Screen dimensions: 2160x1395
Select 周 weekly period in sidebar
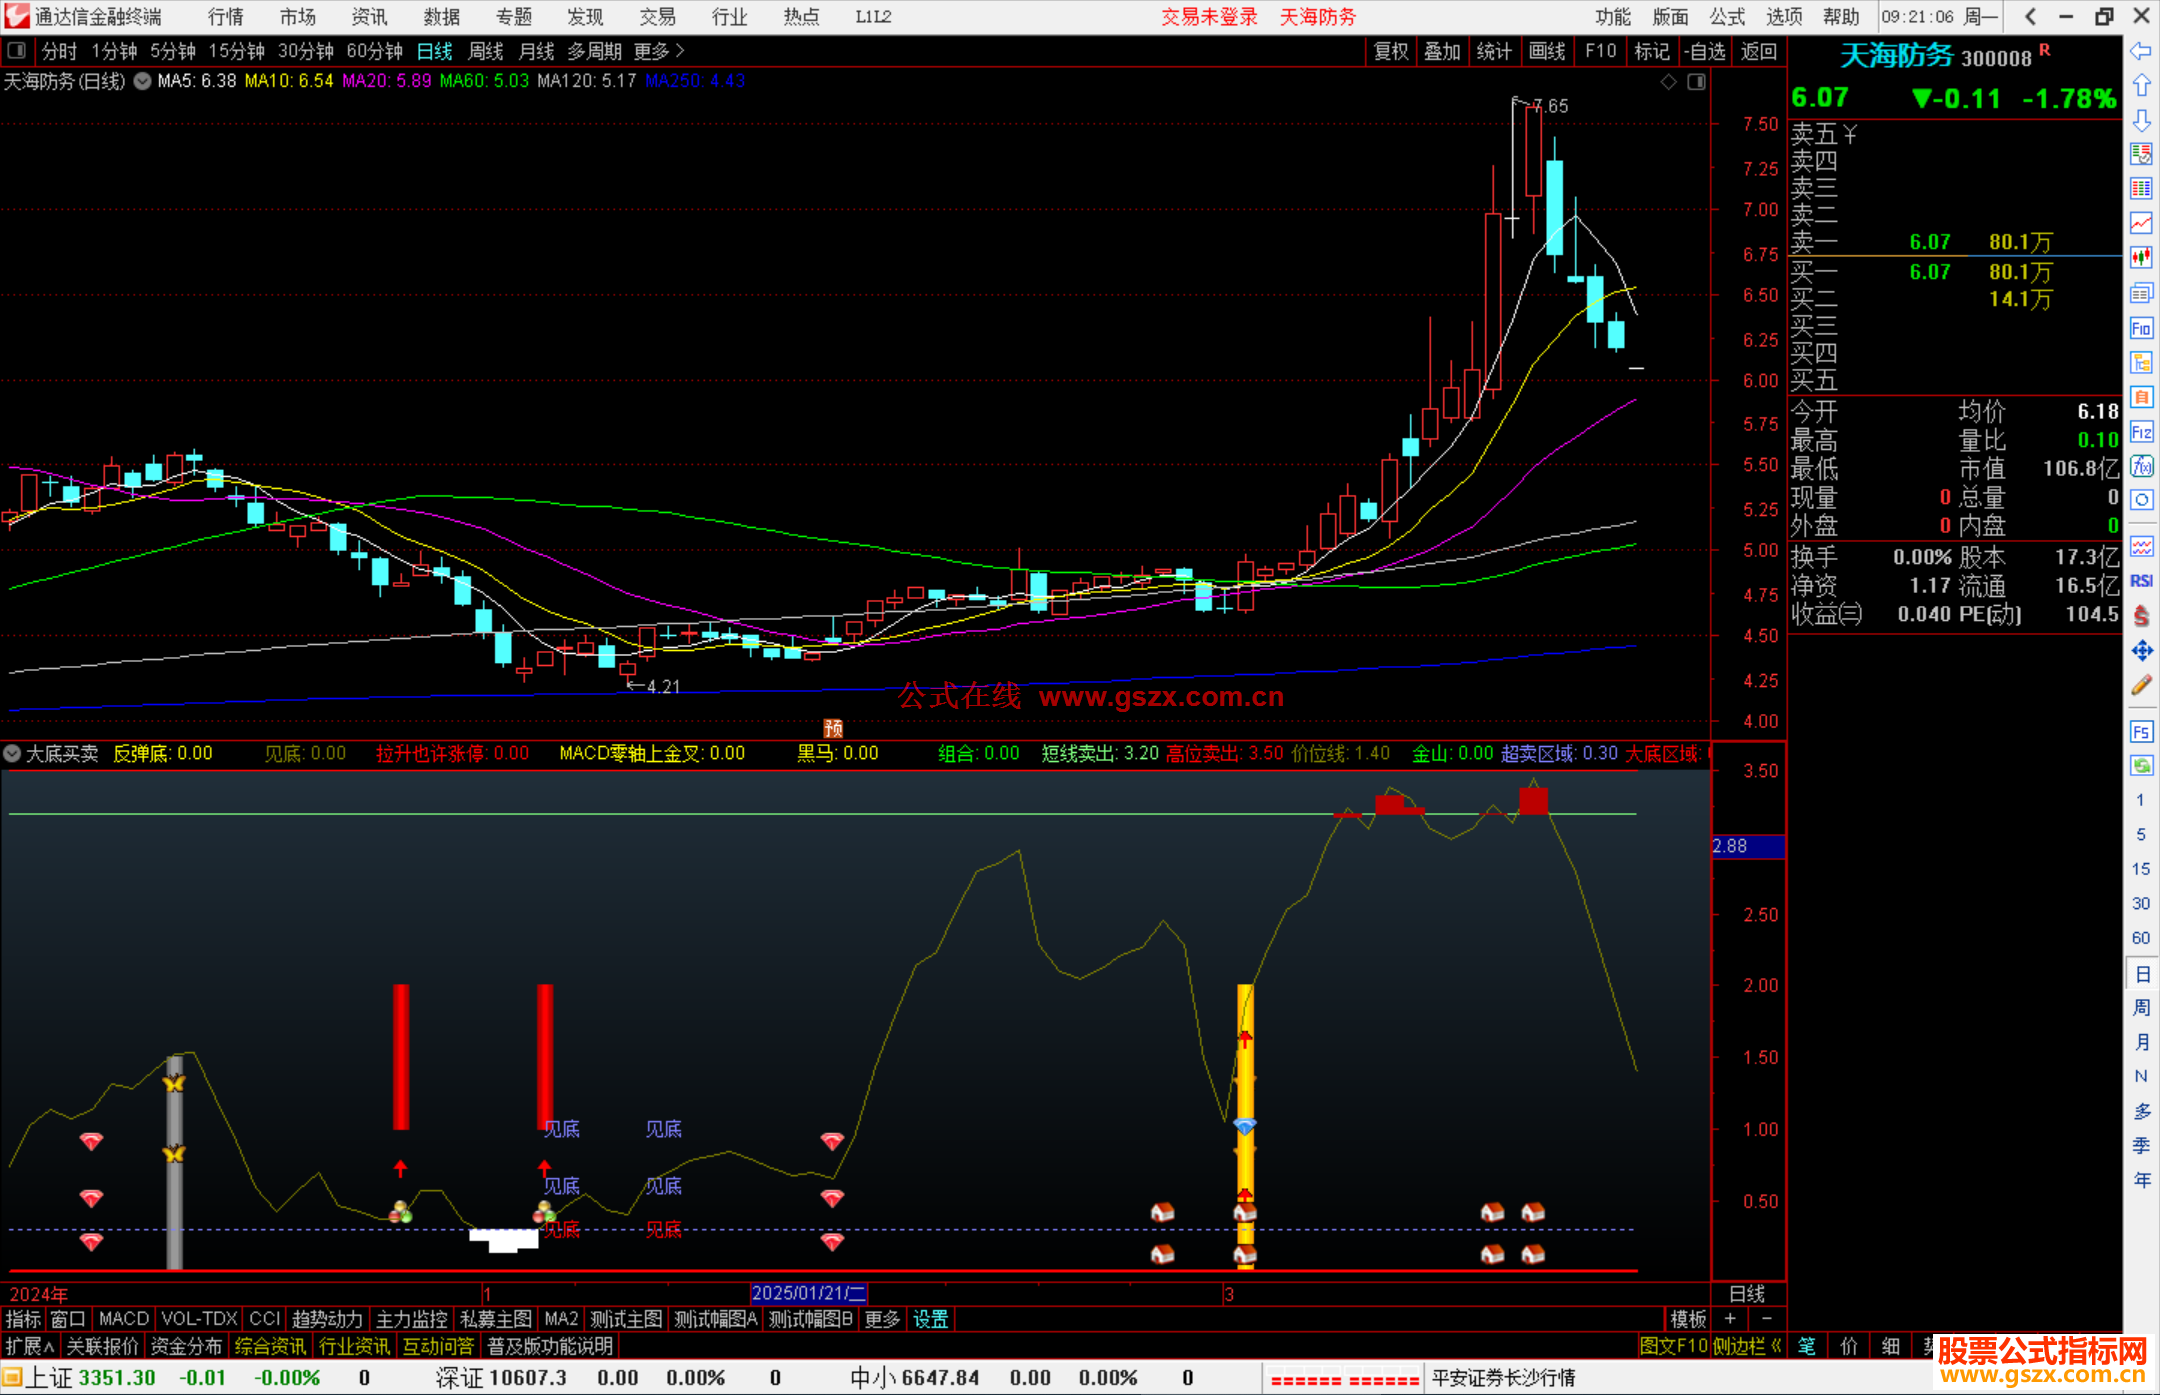2141,1008
